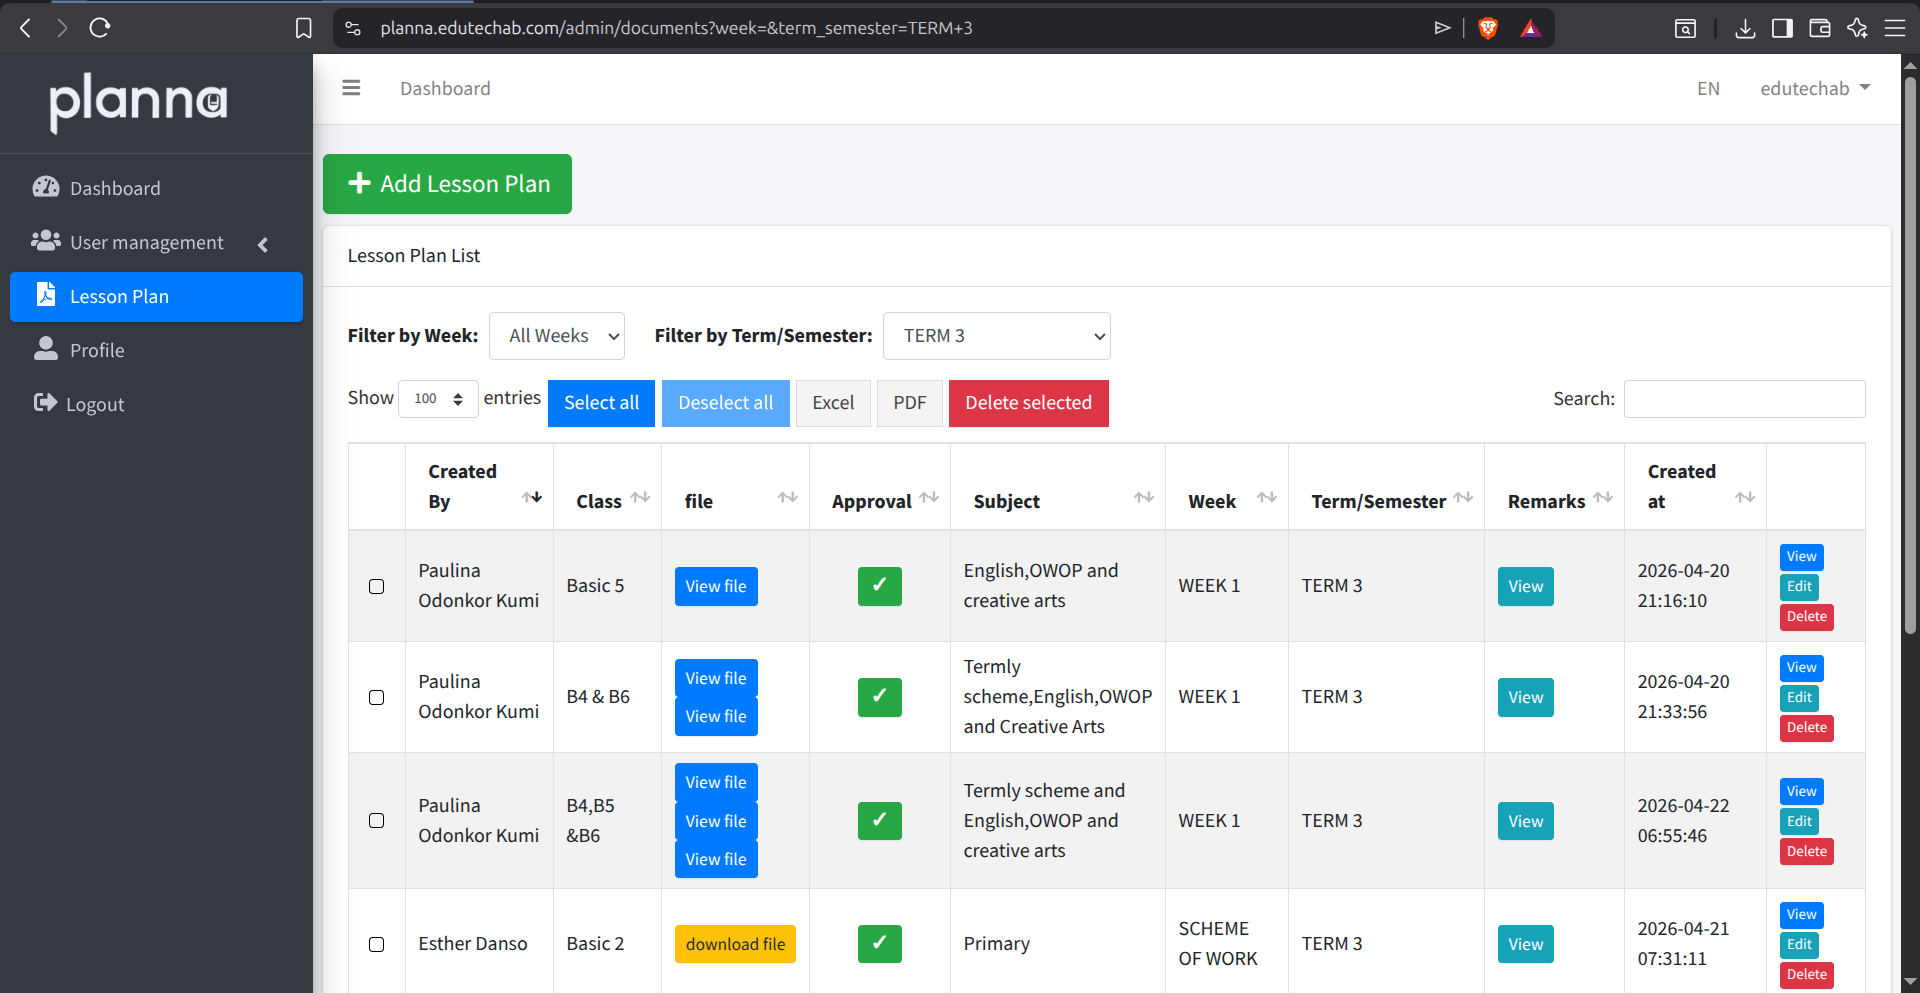The width and height of the screenshot is (1920, 993).
Task: Bookmark this page with the bookmark icon
Action: click(x=304, y=28)
